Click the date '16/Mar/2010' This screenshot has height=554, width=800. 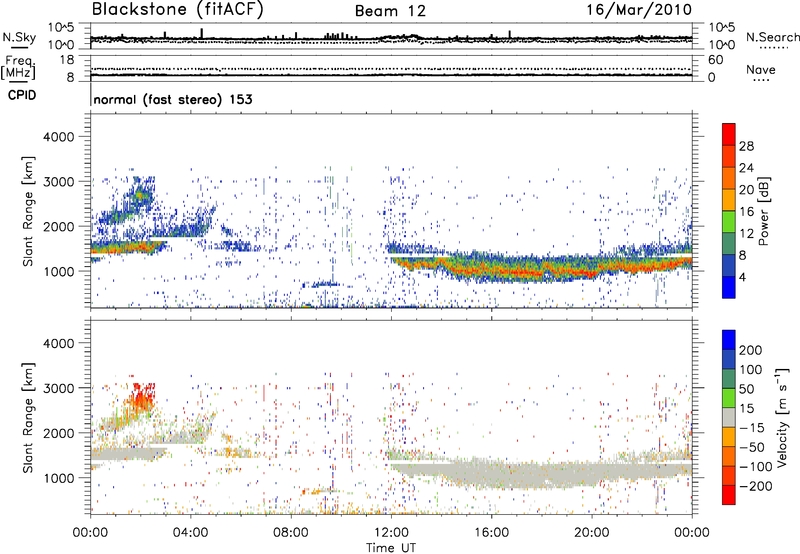[639, 10]
